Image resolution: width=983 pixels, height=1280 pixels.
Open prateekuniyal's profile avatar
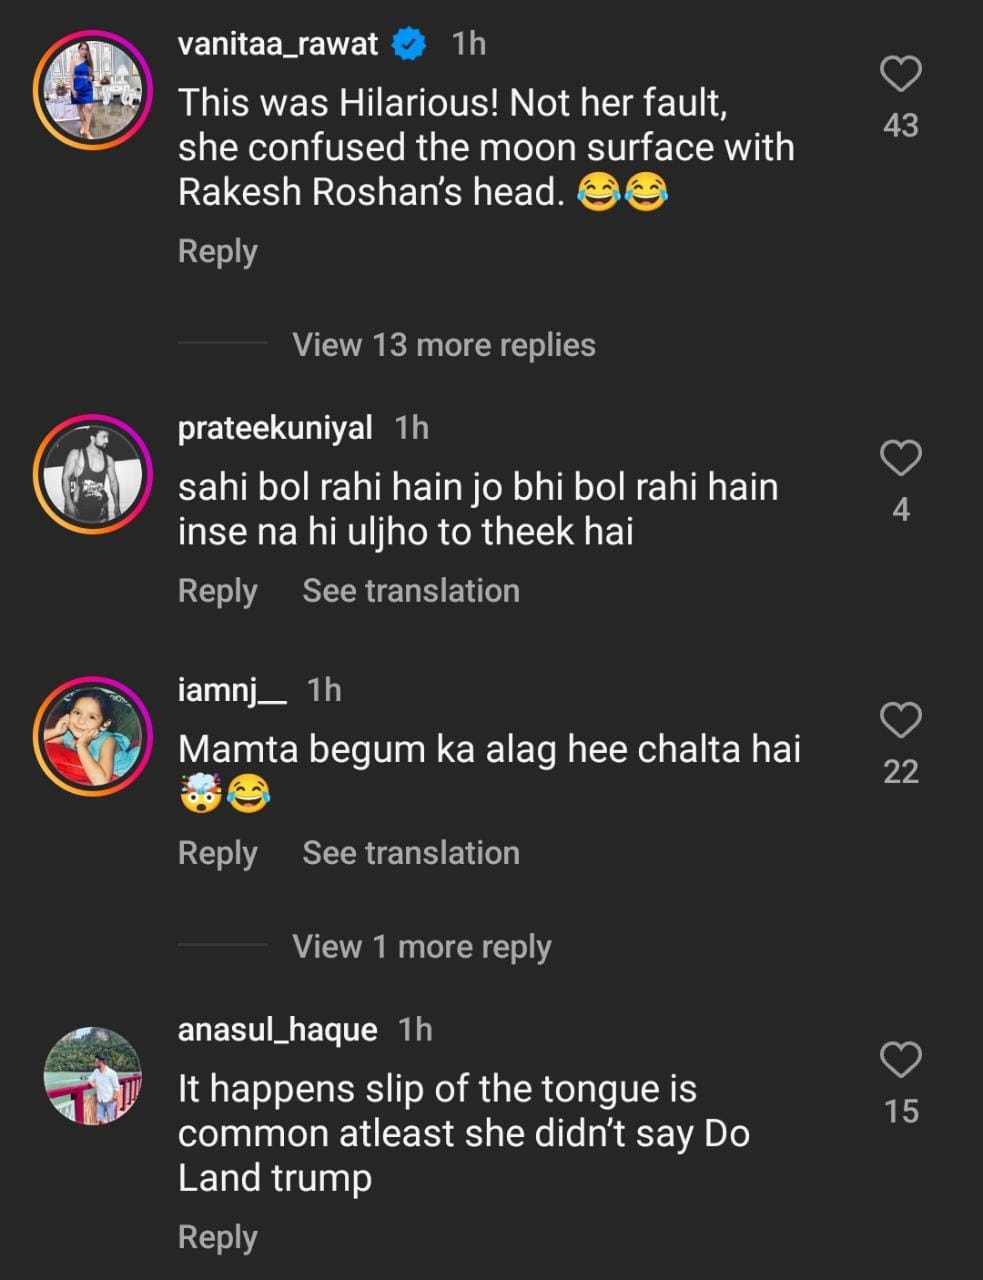[x=93, y=474]
